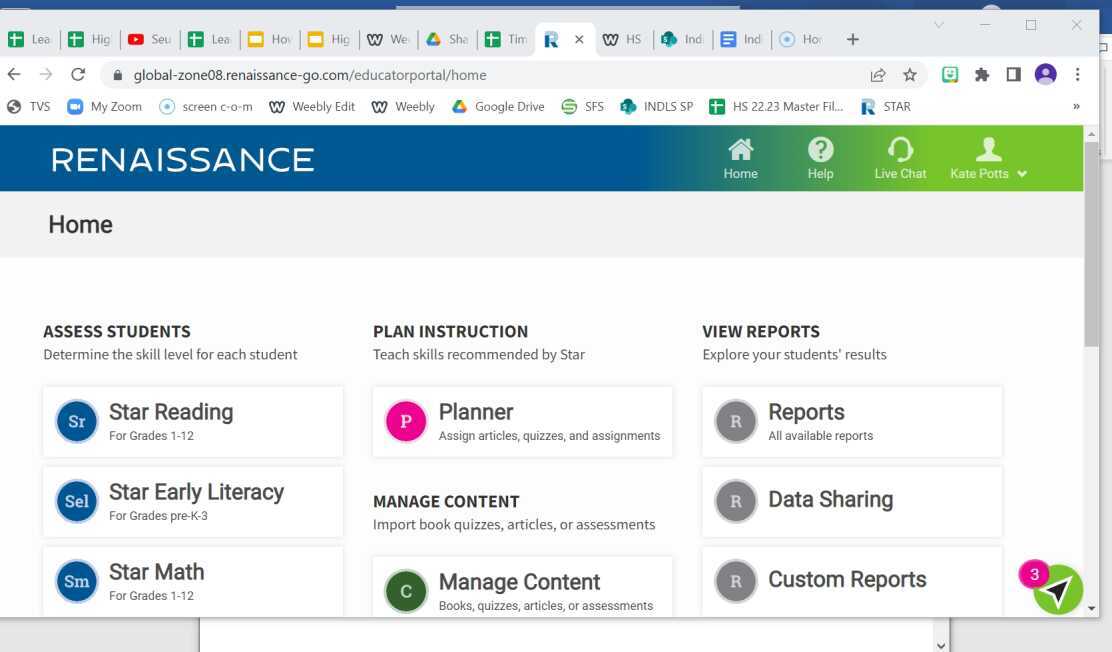The width and height of the screenshot is (1112, 652).
Task: Open Help question mark icon
Action: [x=820, y=151]
